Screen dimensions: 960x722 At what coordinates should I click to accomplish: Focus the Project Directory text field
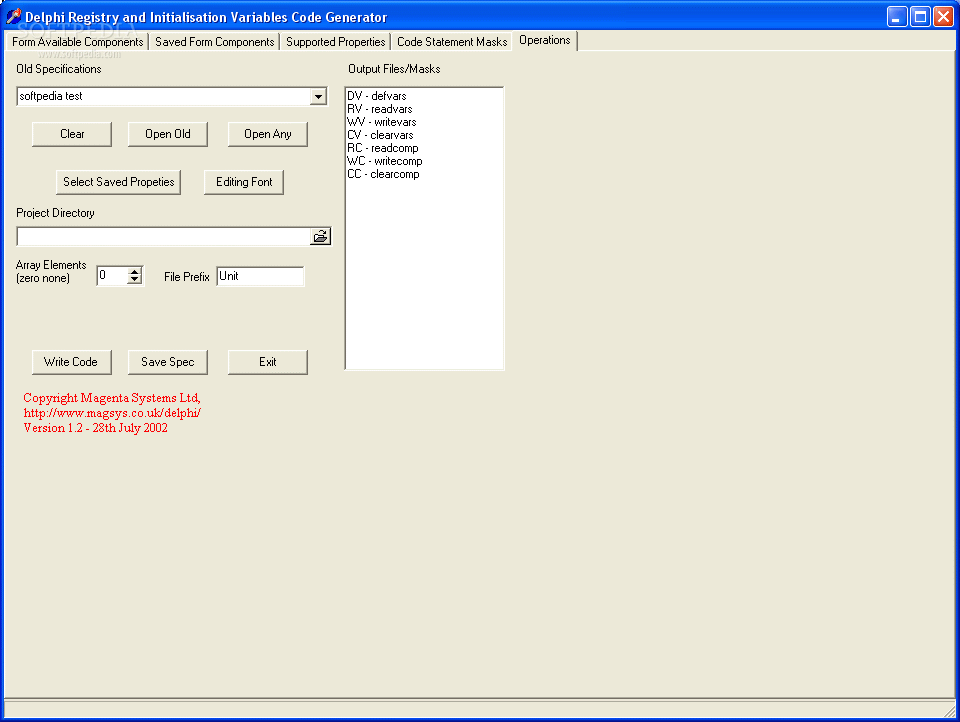pyautogui.click(x=163, y=236)
